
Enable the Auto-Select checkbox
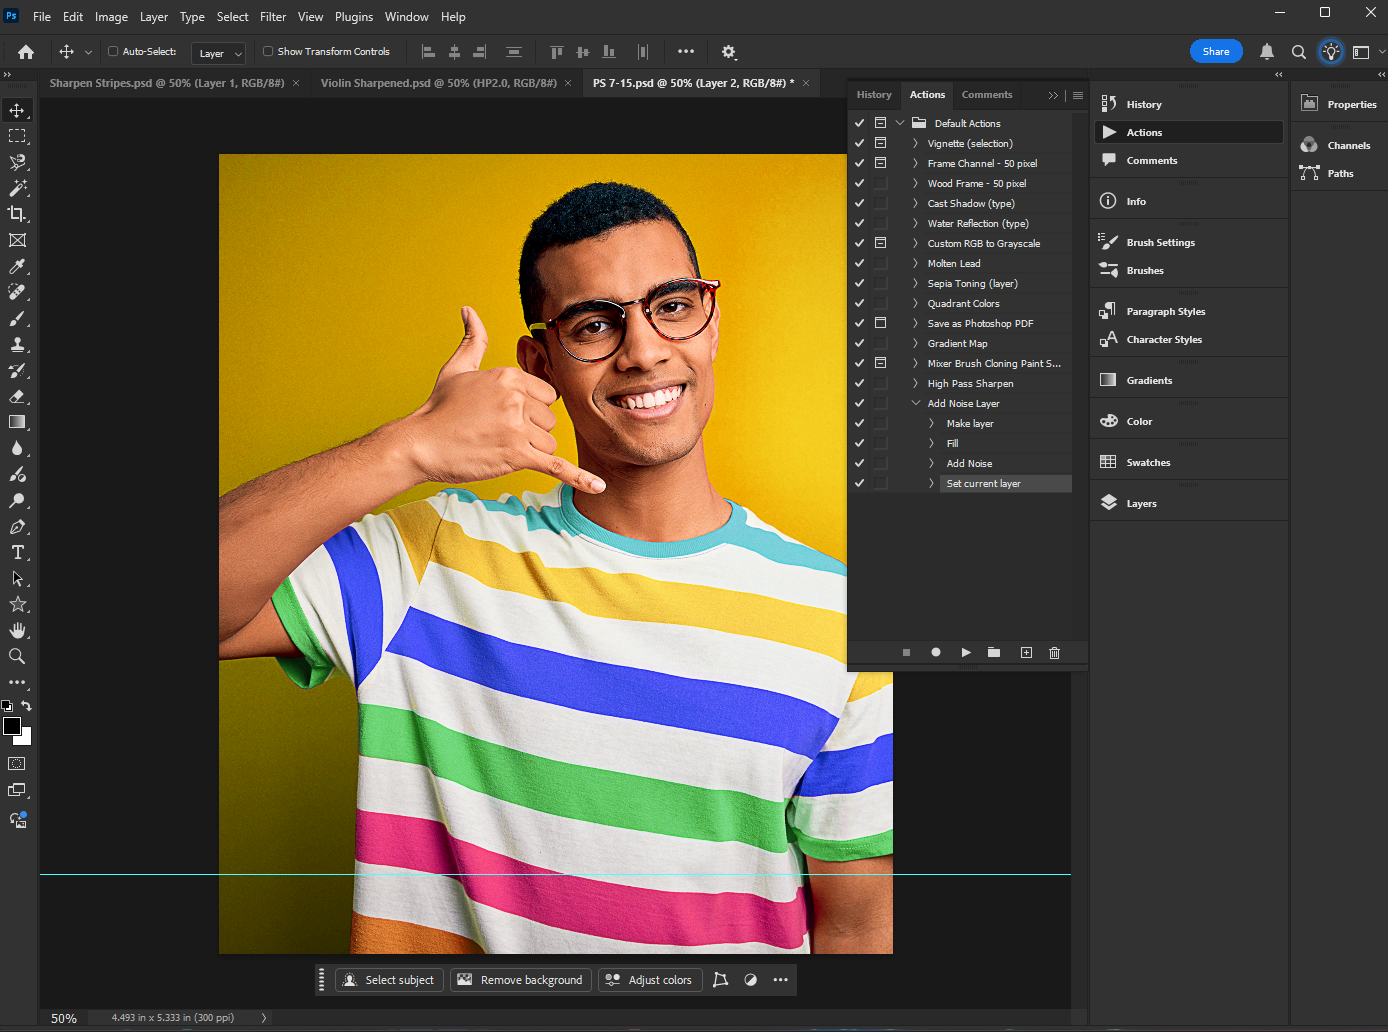click(x=113, y=52)
